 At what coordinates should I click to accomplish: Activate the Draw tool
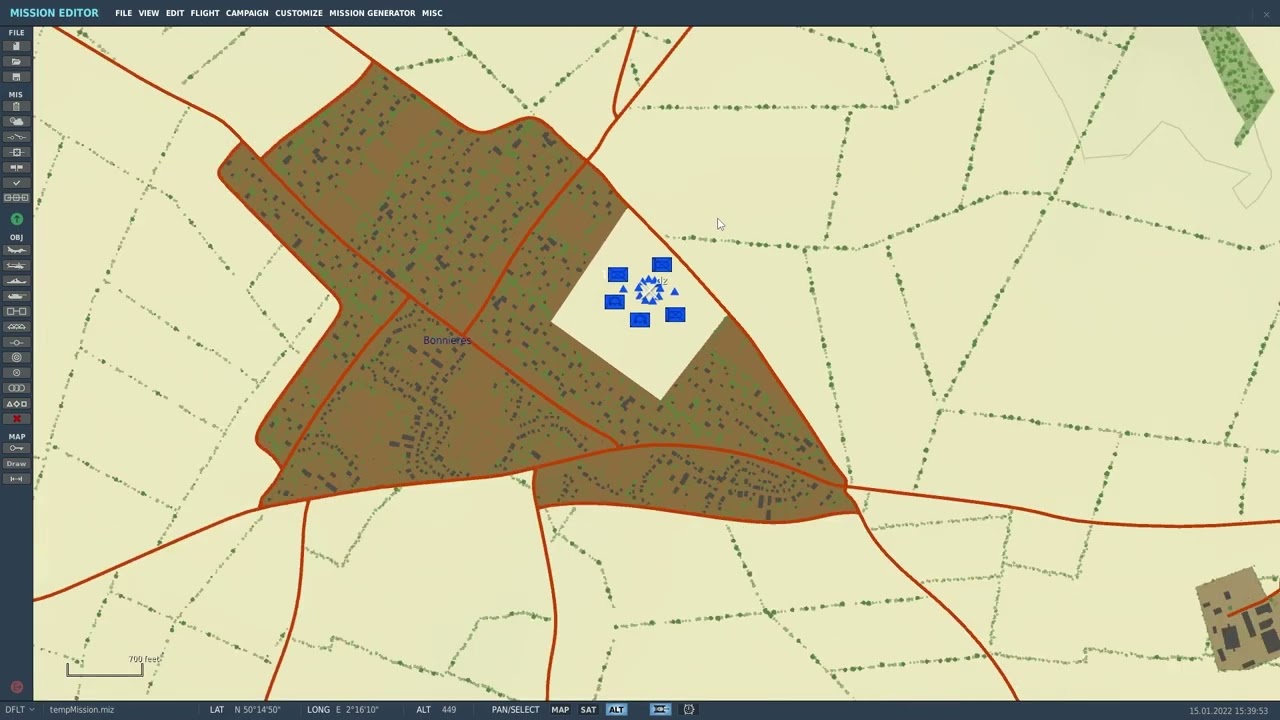click(16, 464)
